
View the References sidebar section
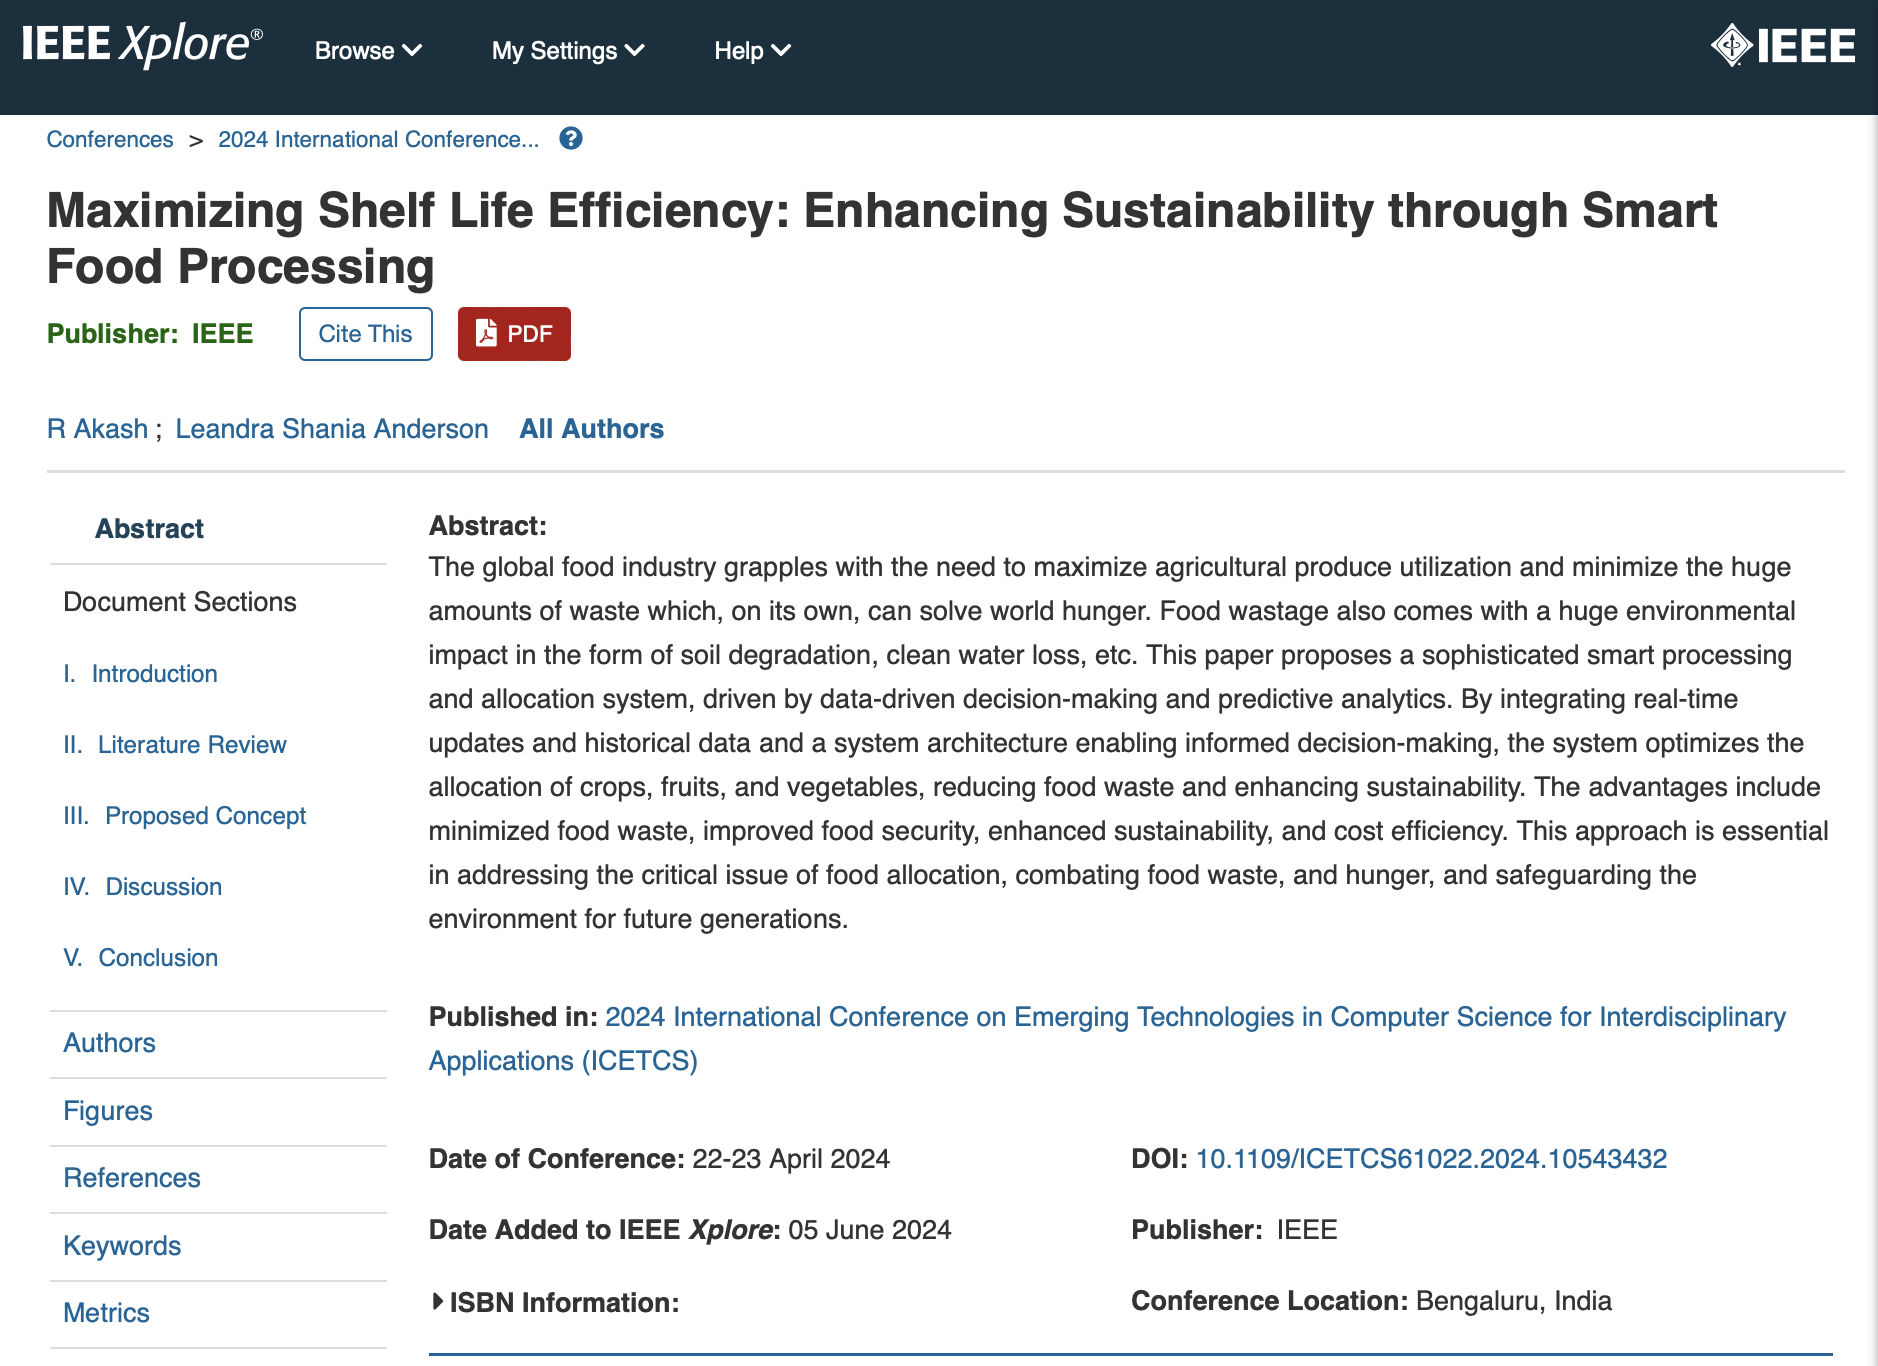click(x=131, y=1178)
